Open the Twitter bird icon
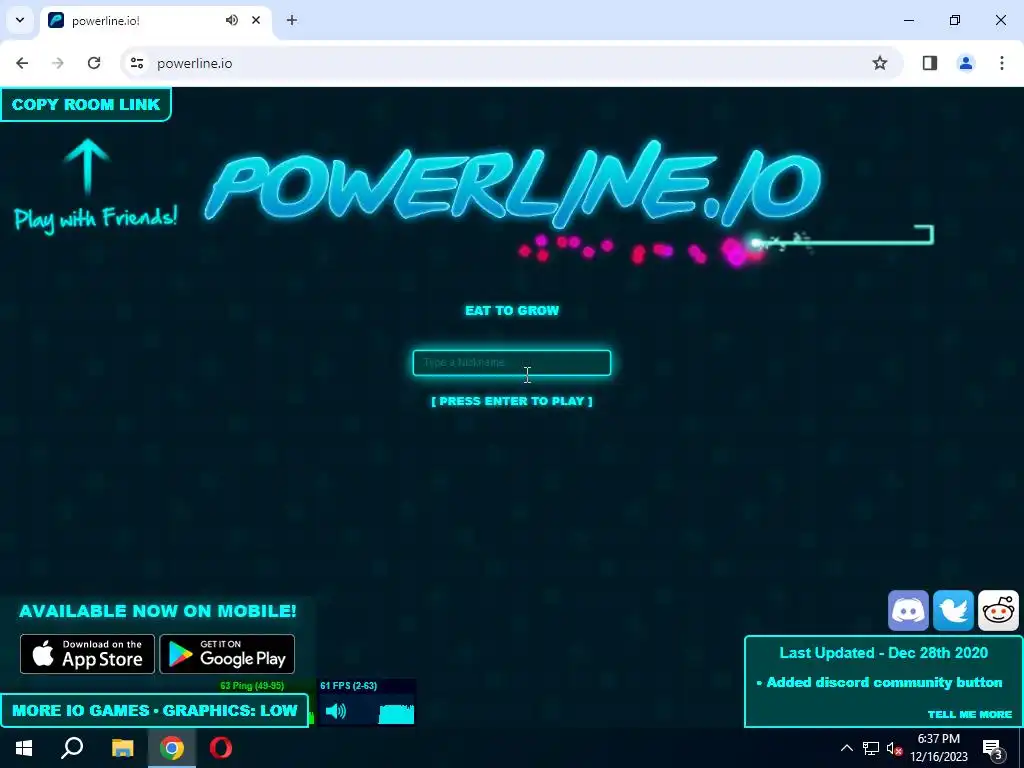1024x768 pixels. (x=953, y=611)
